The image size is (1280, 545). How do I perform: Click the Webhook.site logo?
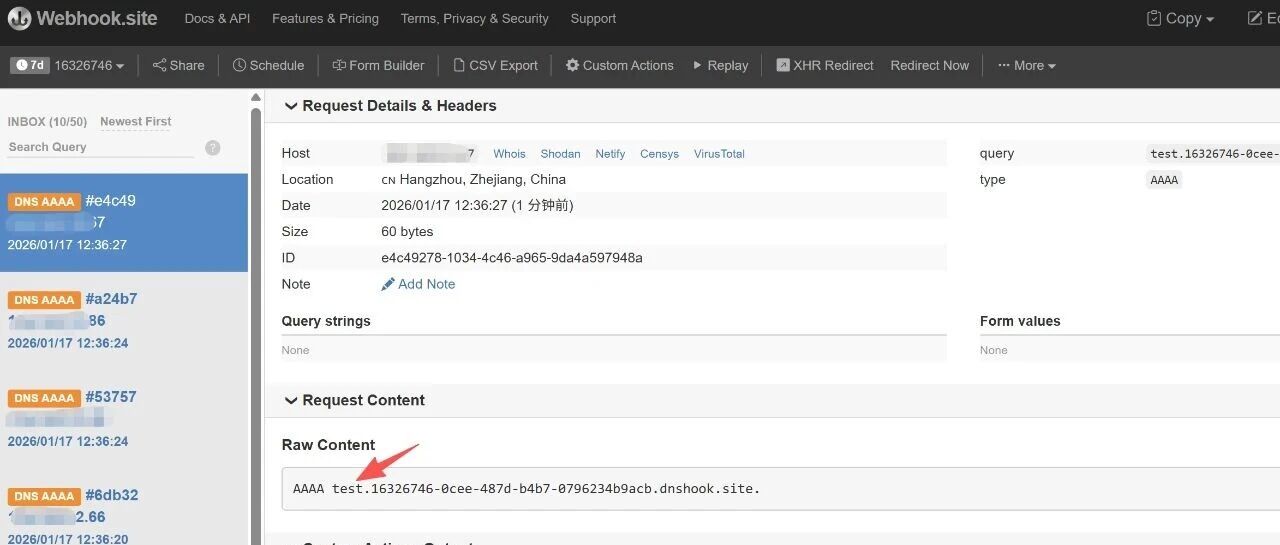click(x=81, y=18)
